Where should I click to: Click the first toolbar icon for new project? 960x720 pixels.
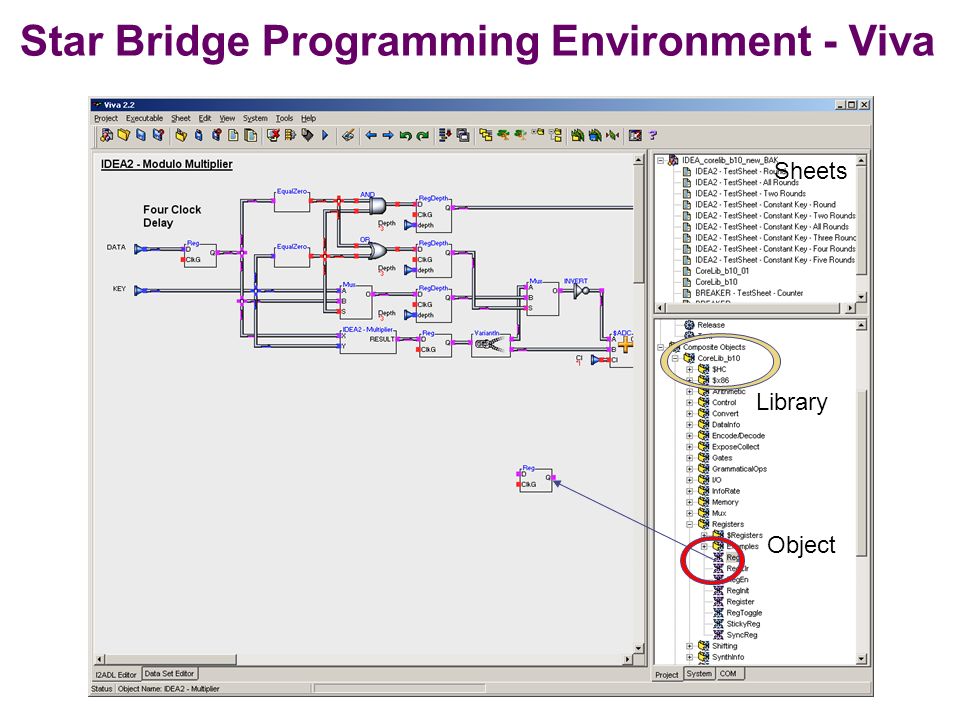107,135
